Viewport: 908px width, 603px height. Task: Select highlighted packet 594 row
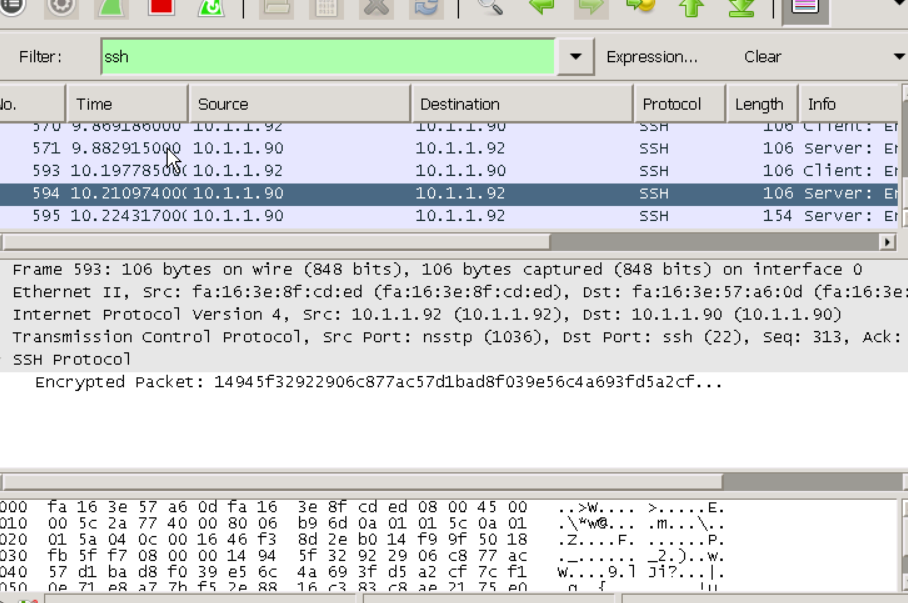pos(449,193)
